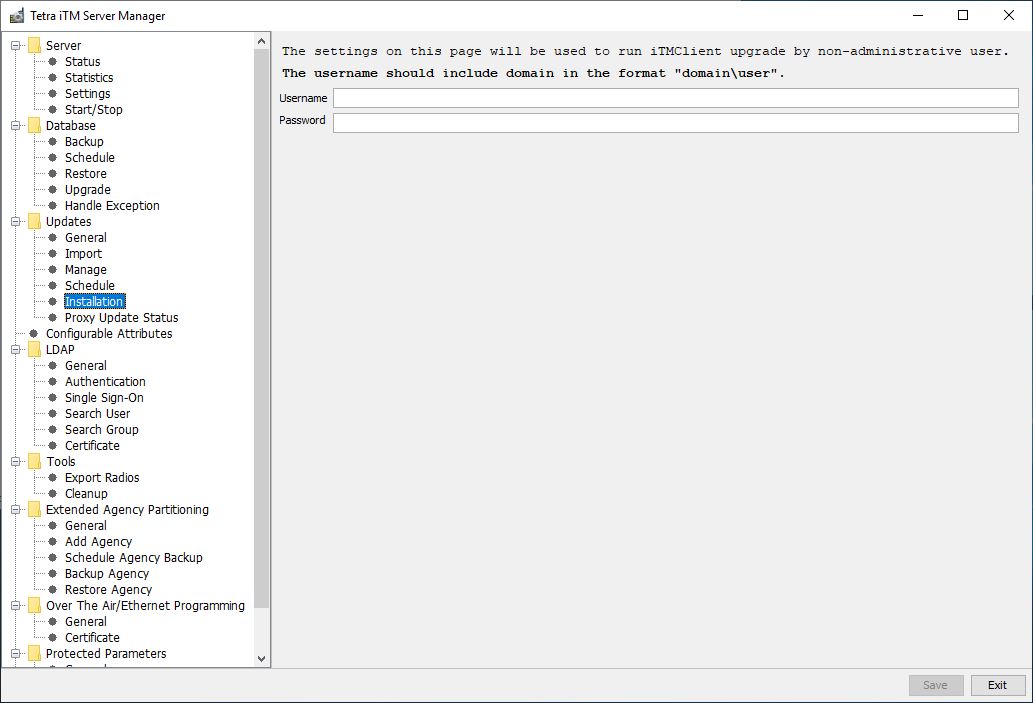Click the Updates folder icon
The height and width of the screenshot is (703, 1033).
pyautogui.click(x=34, y=221)
